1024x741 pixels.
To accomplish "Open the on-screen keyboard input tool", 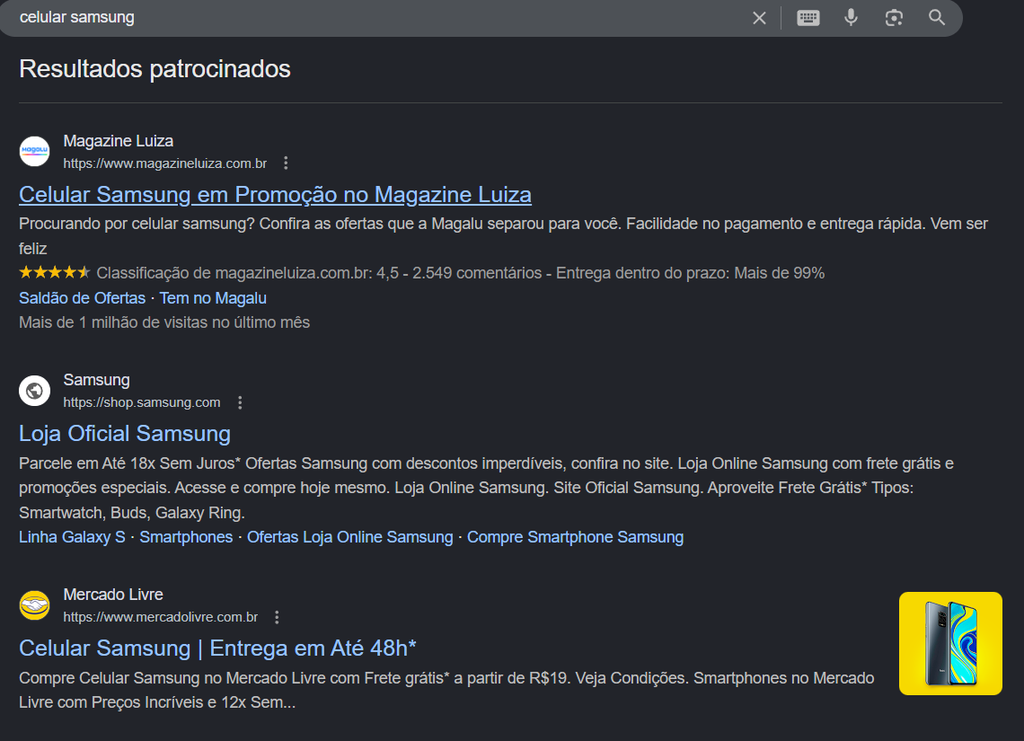I will (808, 18).
